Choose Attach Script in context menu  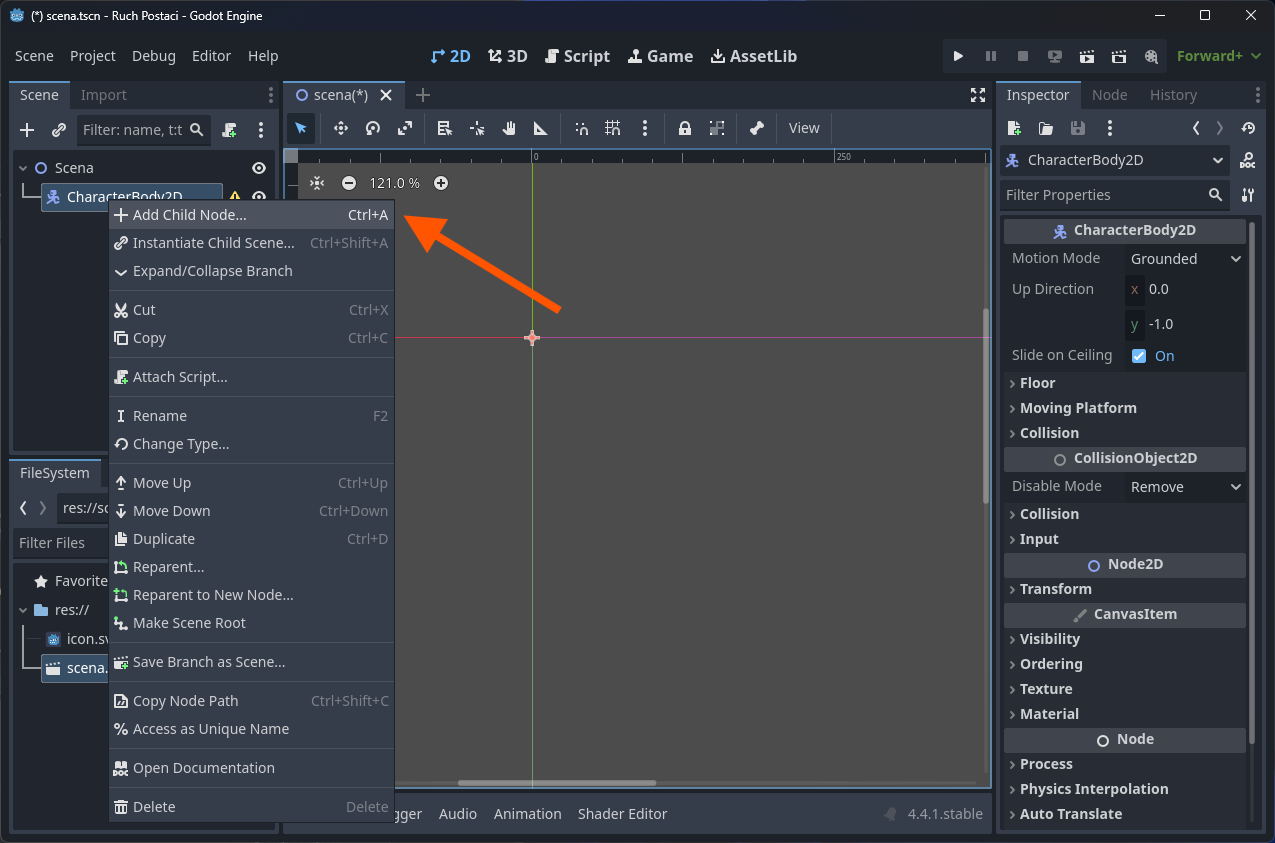tap(251, 377)
